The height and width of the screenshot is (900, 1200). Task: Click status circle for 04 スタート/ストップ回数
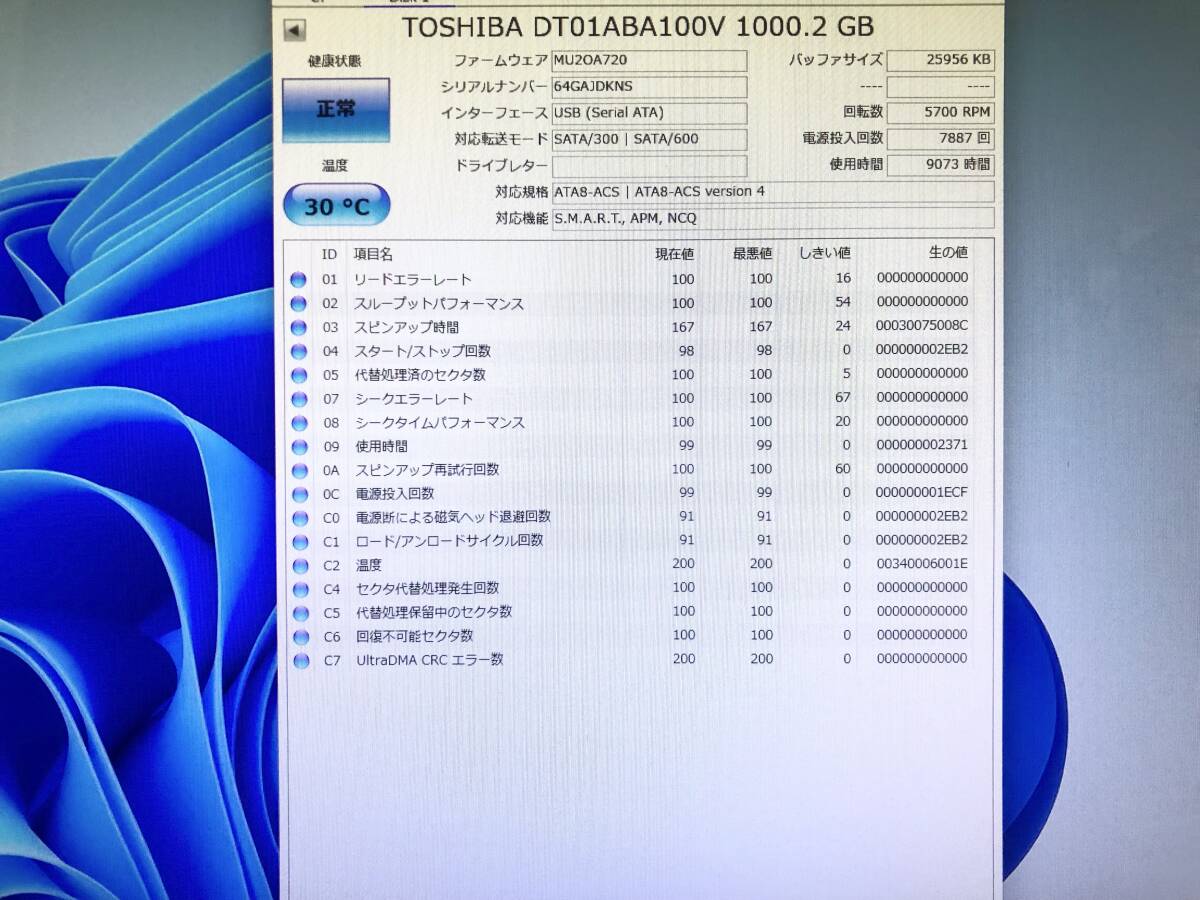pos(298,351)
